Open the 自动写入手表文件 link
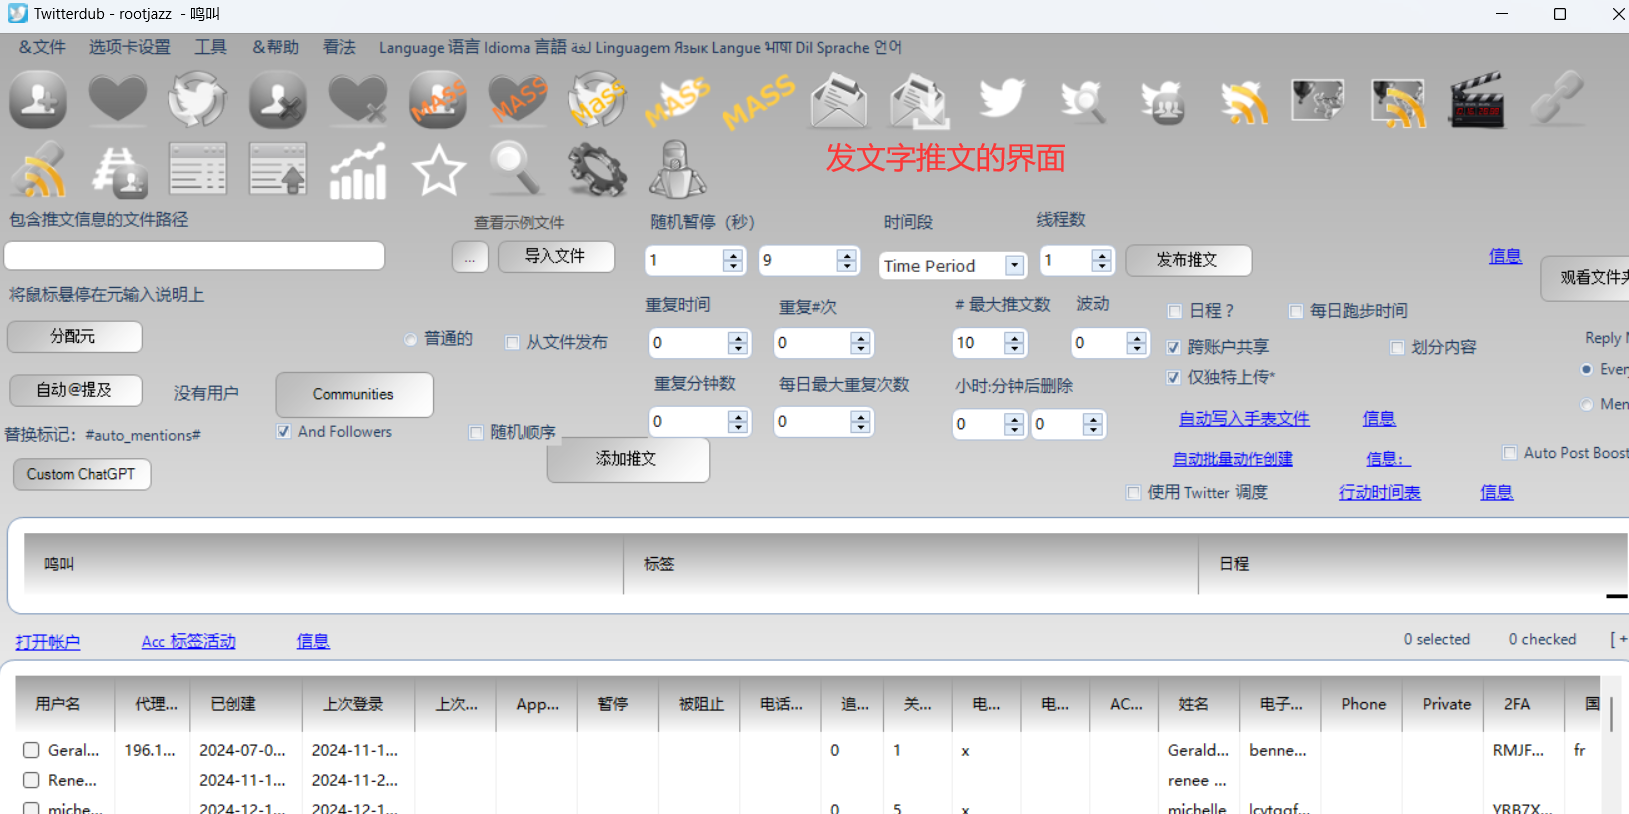The height and width of the screenshot is (814, 1629). tap(1244, 419)
